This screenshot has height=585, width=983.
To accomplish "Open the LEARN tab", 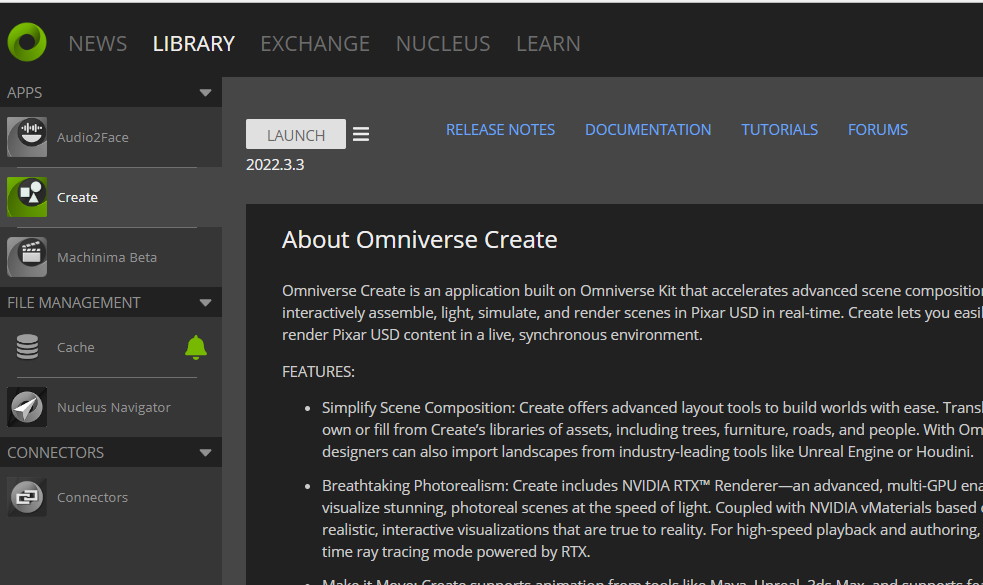I will point(548,44).
